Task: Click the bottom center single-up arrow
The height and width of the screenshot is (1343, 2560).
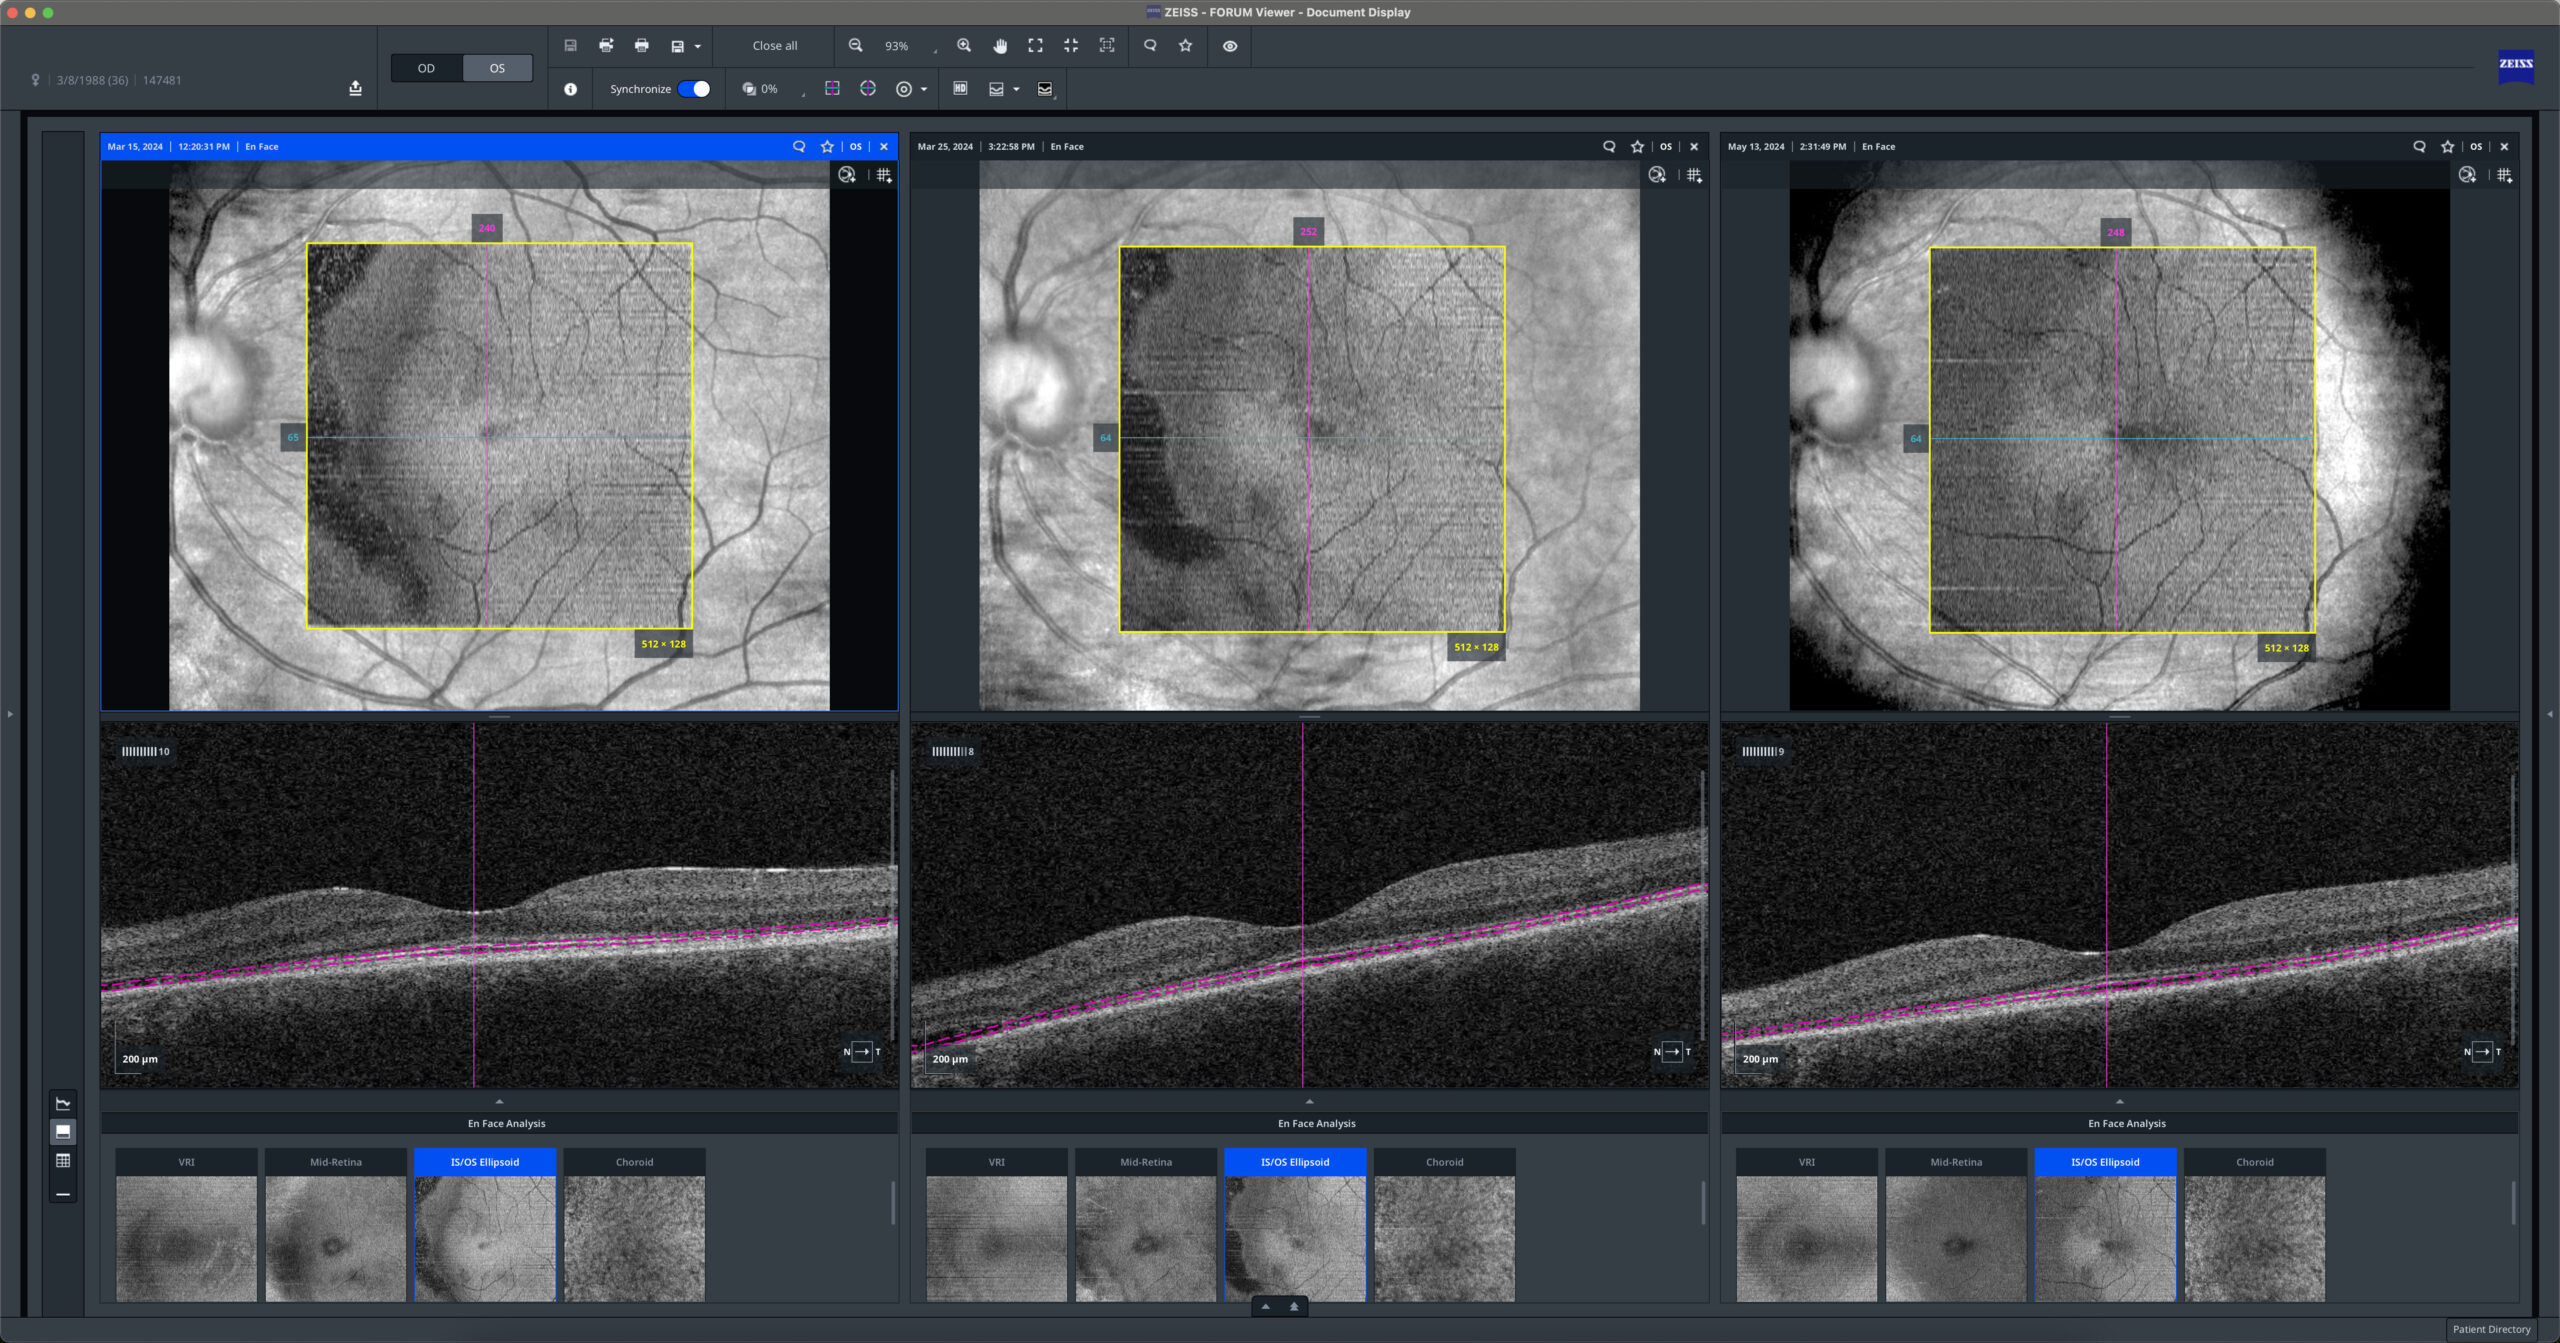Action: (1265, 1306)
